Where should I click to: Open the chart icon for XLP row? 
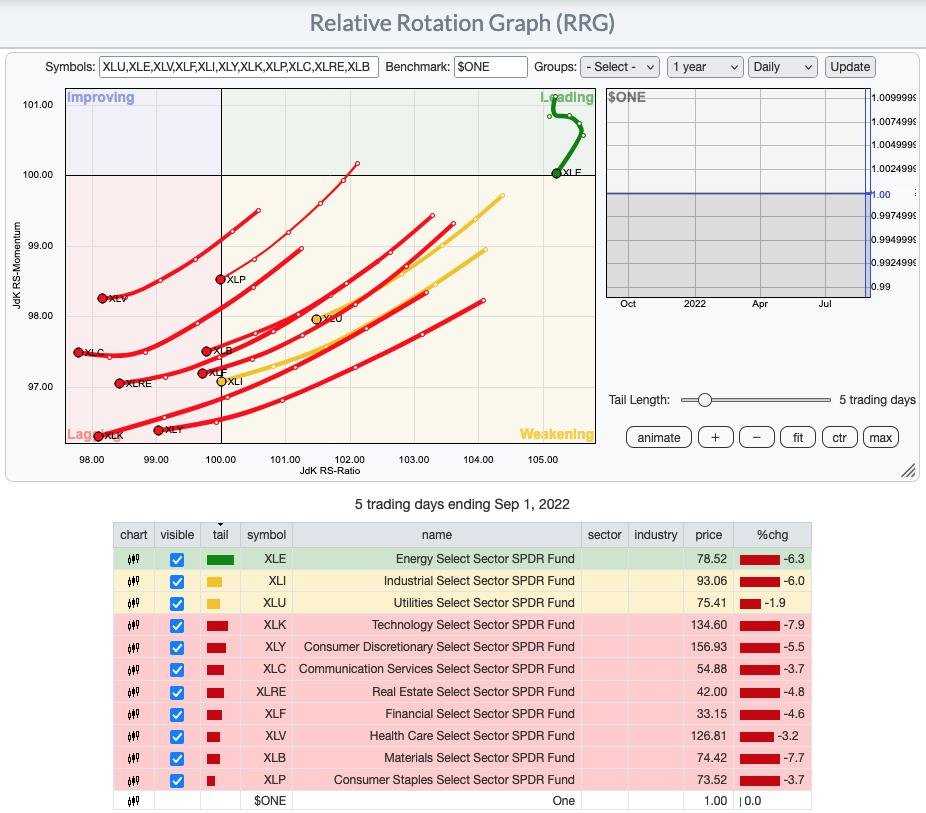click(133, 780)
